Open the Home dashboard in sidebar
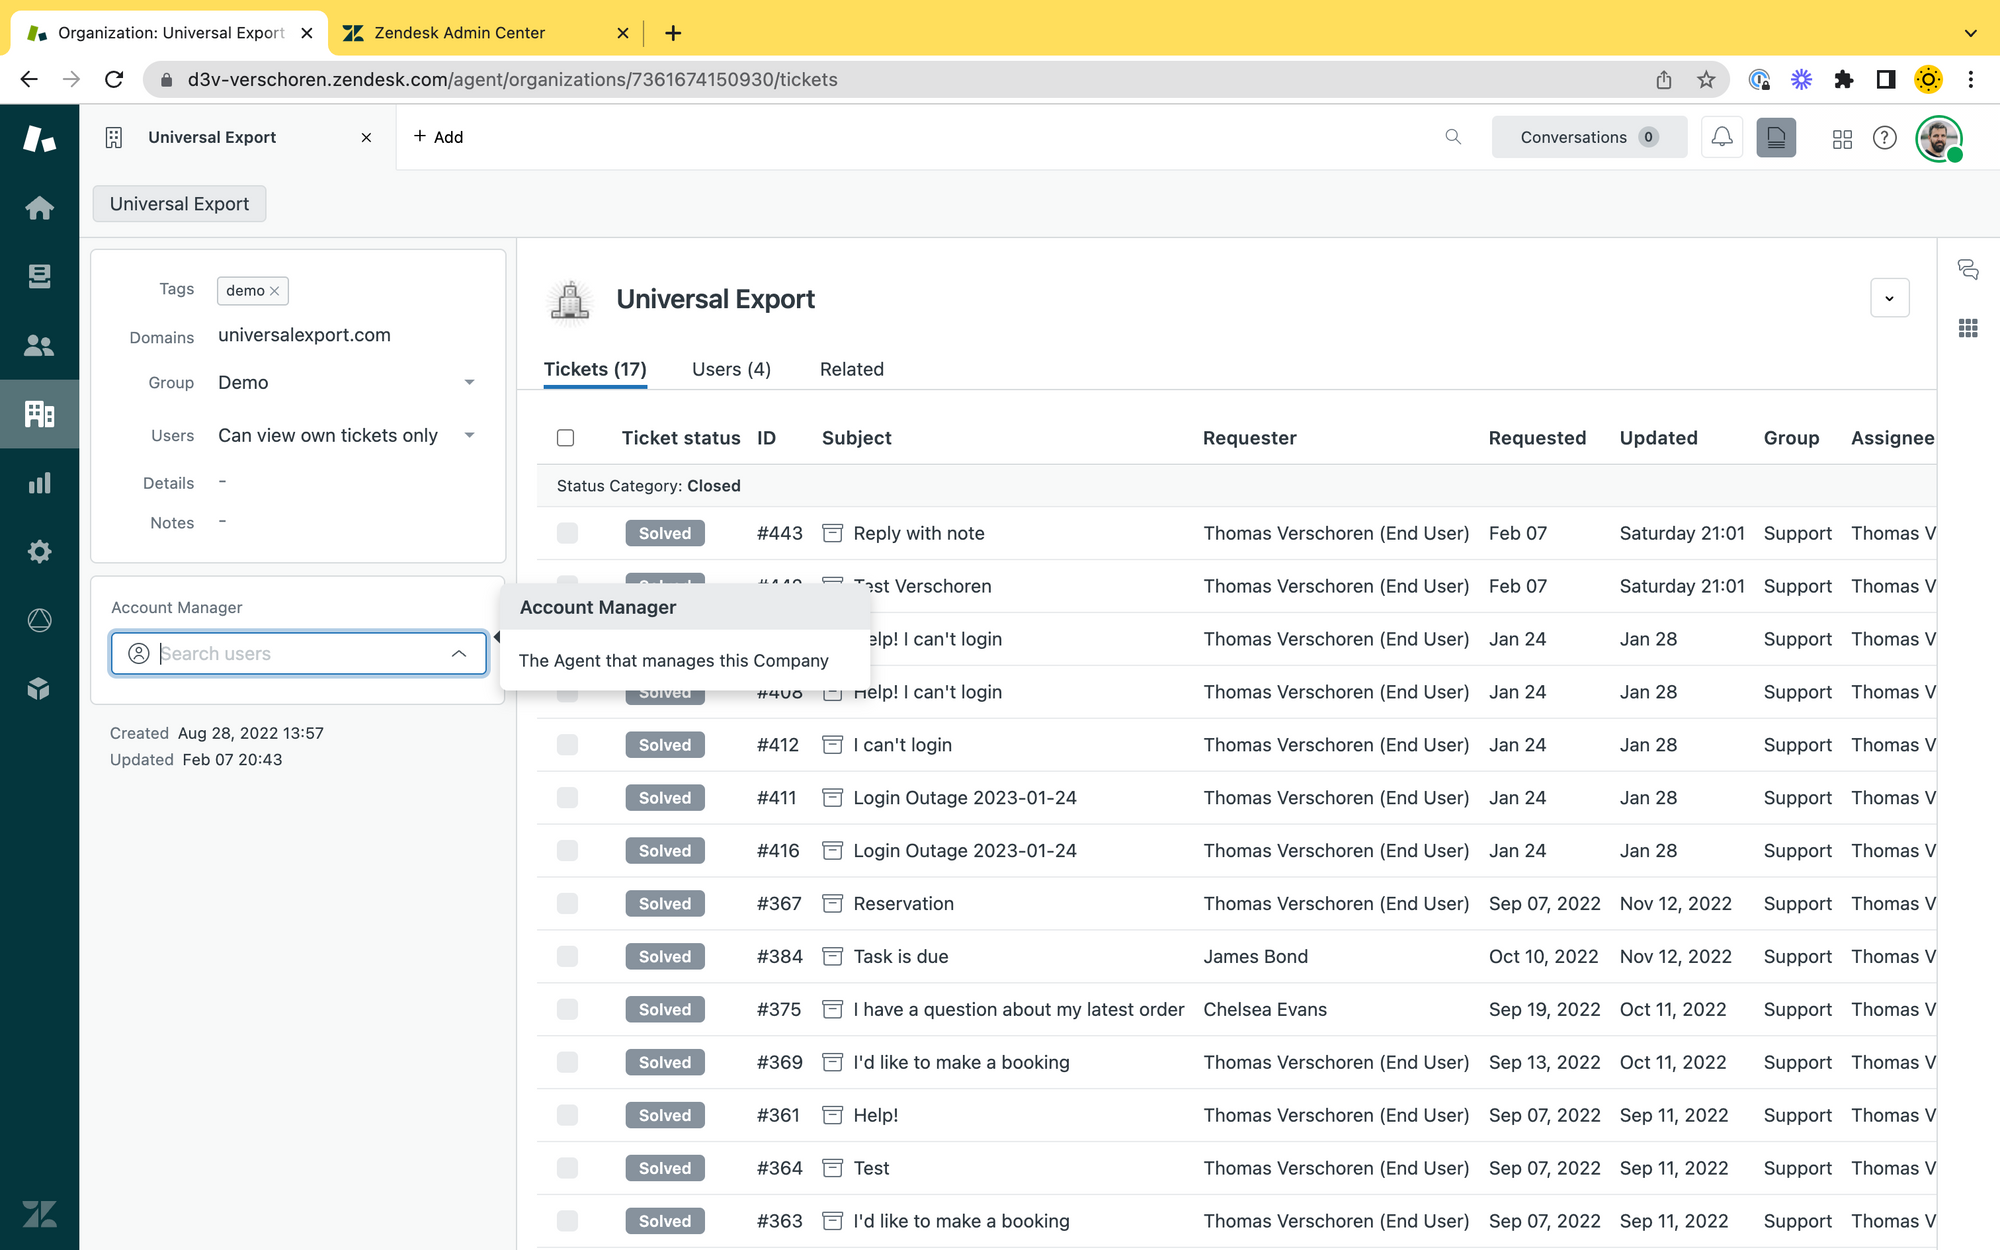The height and width of the screenshot is (1250, 2000). [x=39, y=208]
